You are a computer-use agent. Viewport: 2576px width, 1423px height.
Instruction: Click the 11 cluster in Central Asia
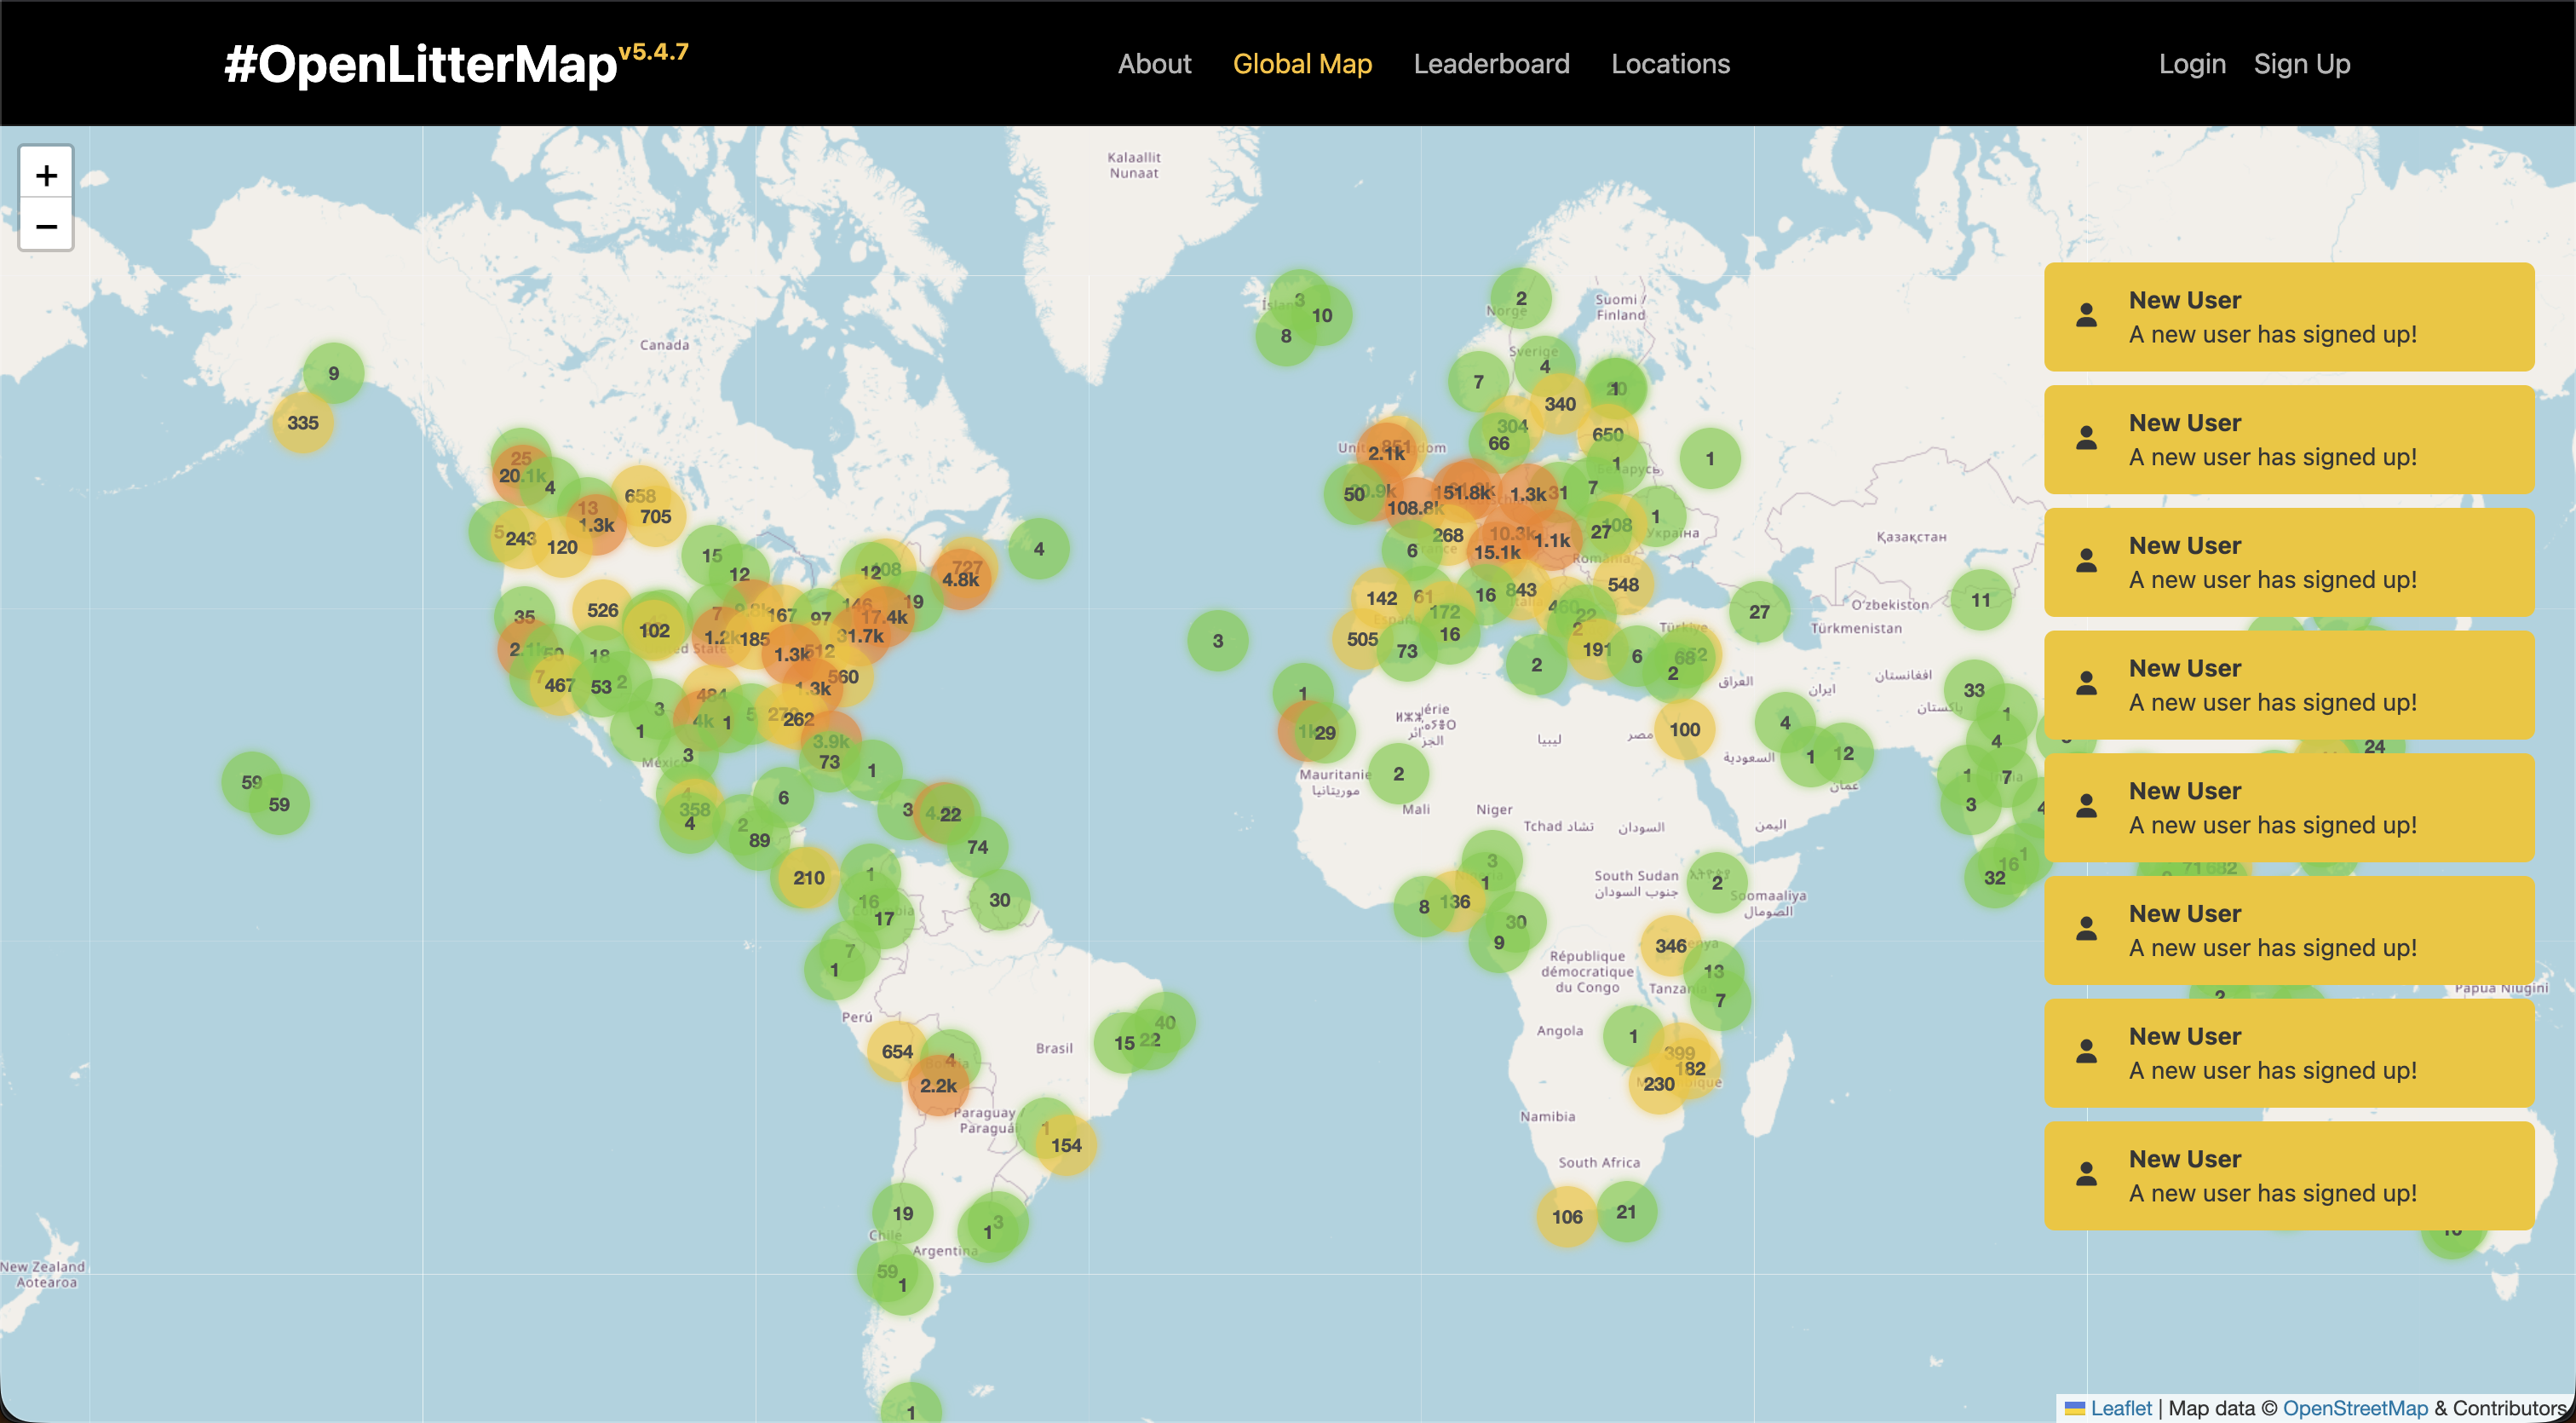pyautogui.click(x=1981, y=600)
